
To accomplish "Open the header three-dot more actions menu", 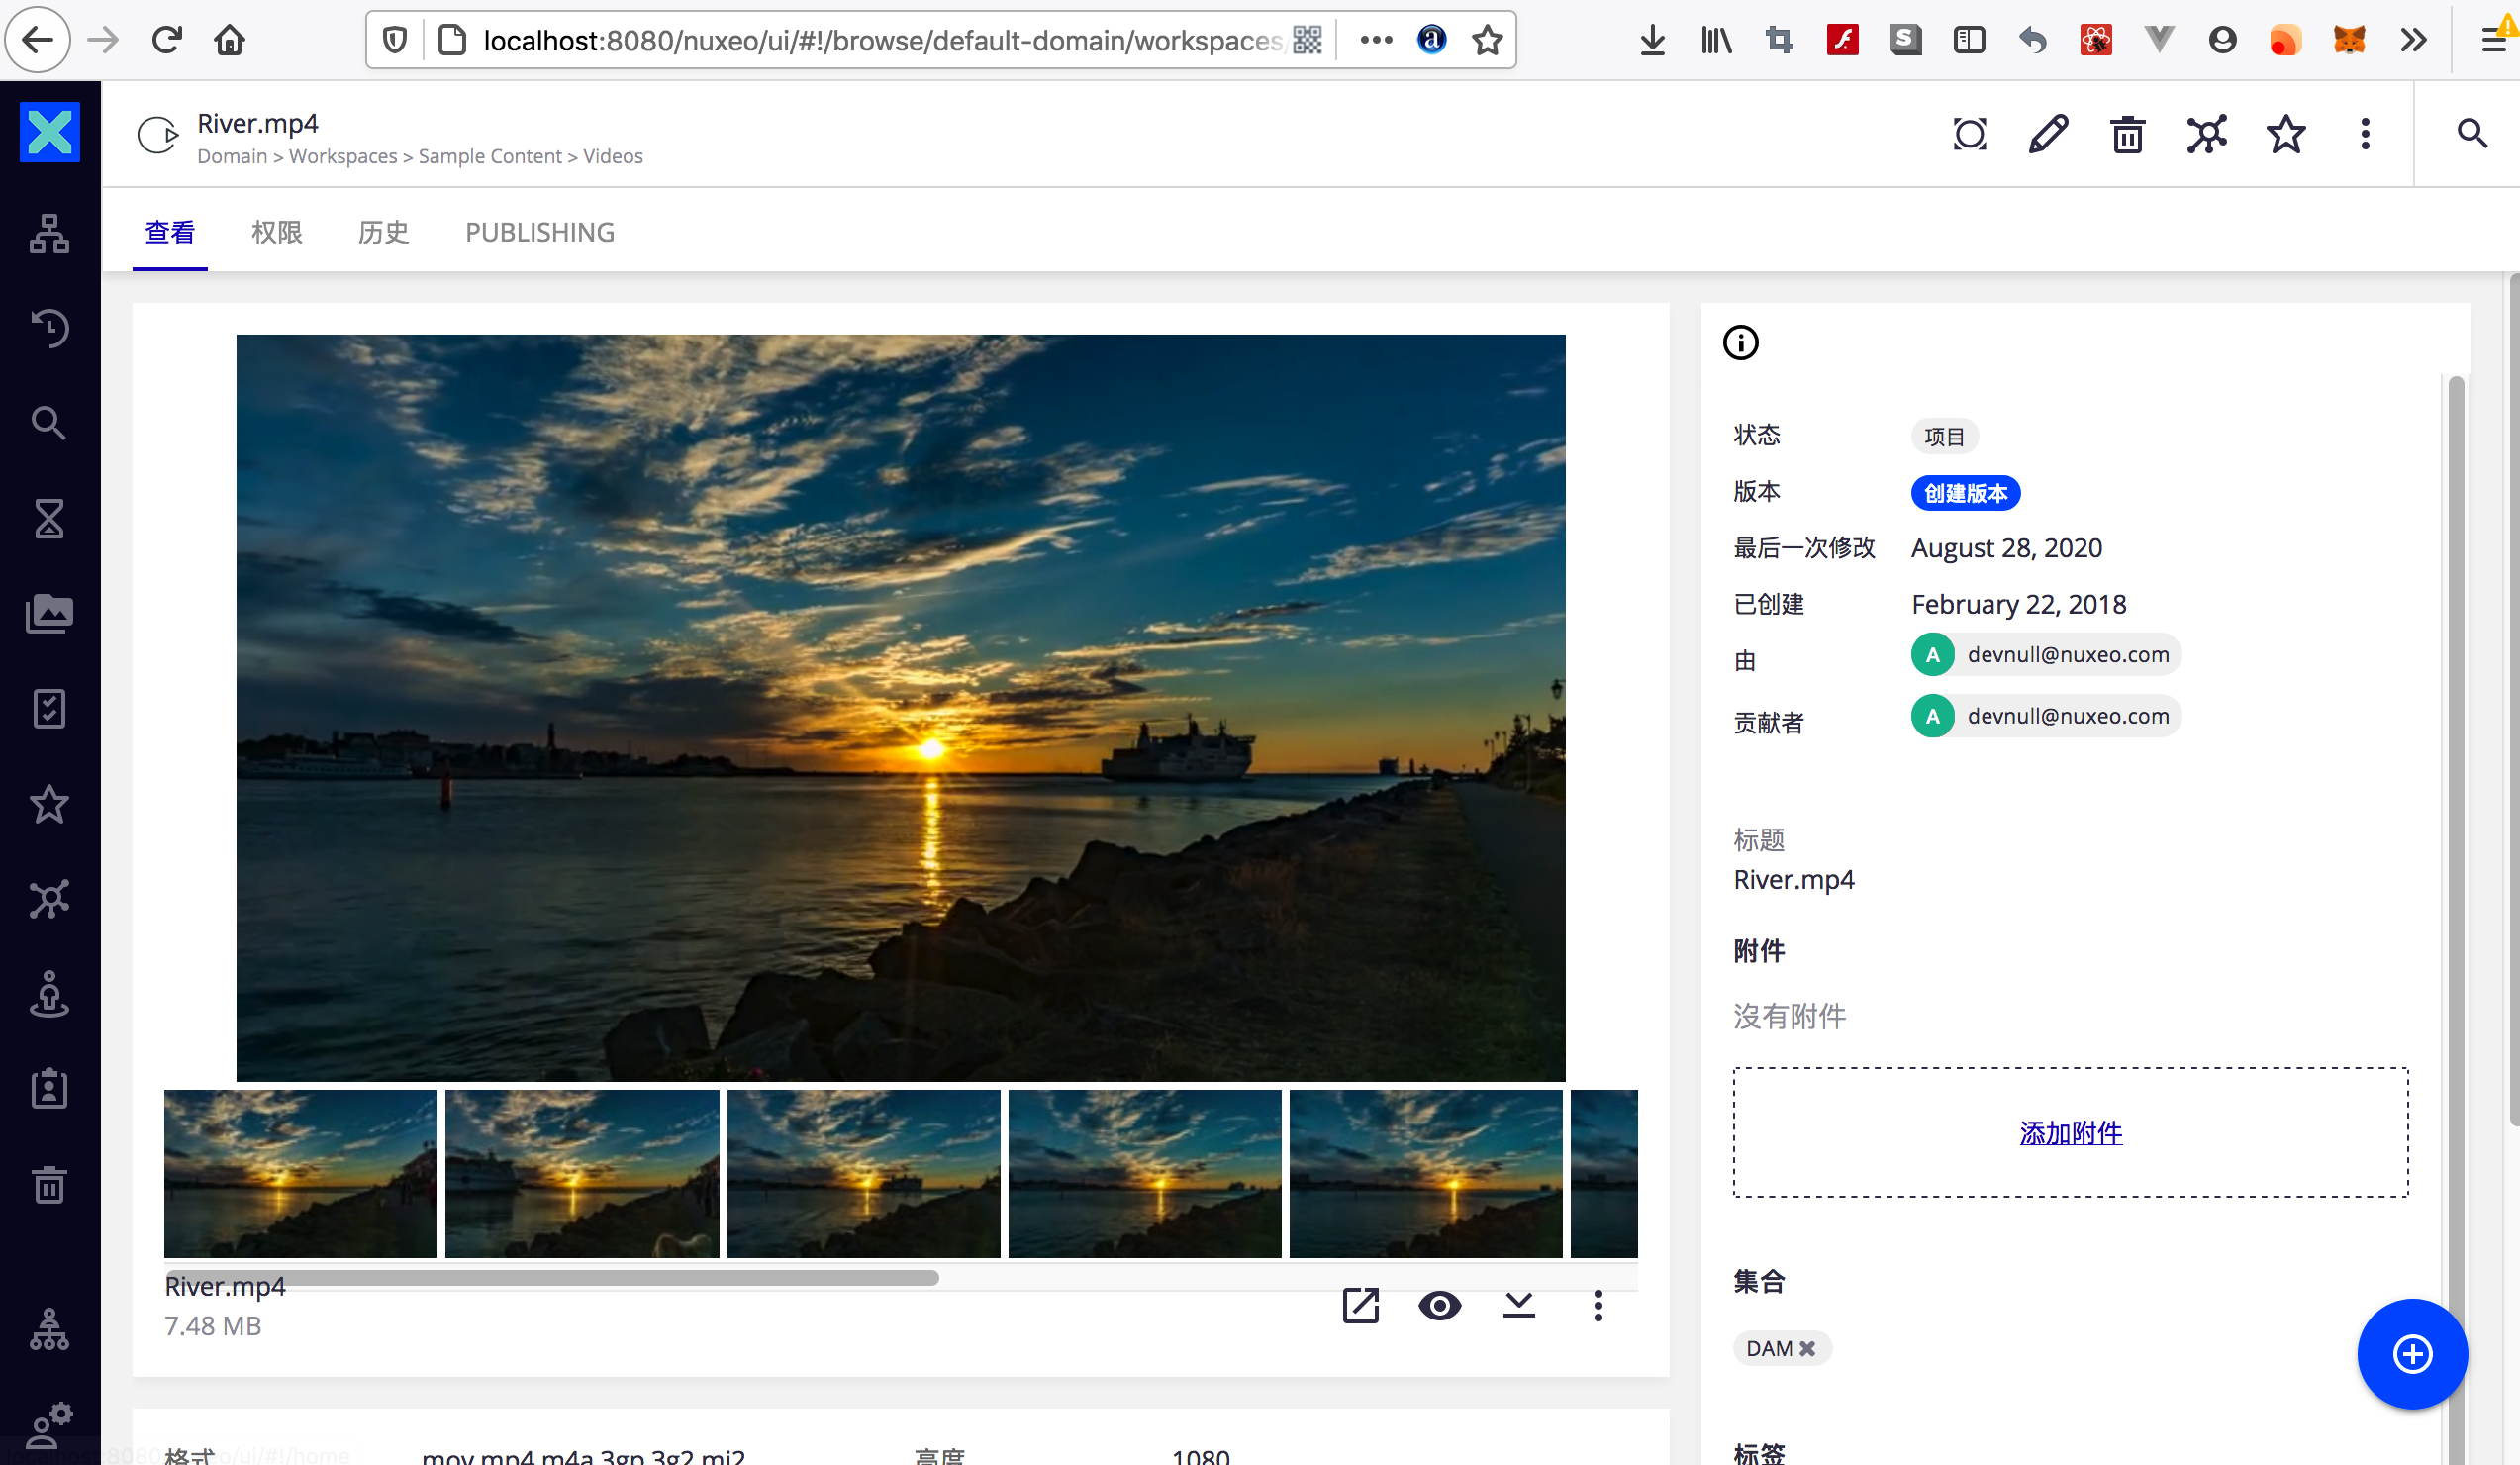I will click(x=2365, y=134).
